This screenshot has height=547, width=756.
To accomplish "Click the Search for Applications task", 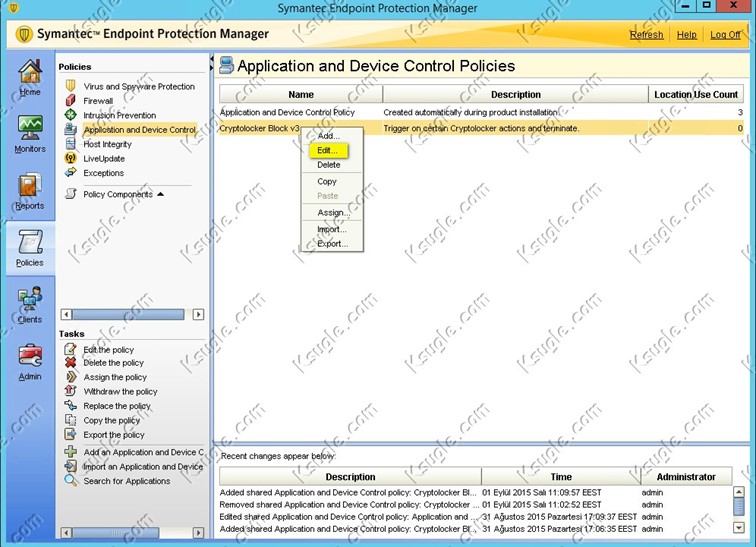I will click(x=126, y=481).
